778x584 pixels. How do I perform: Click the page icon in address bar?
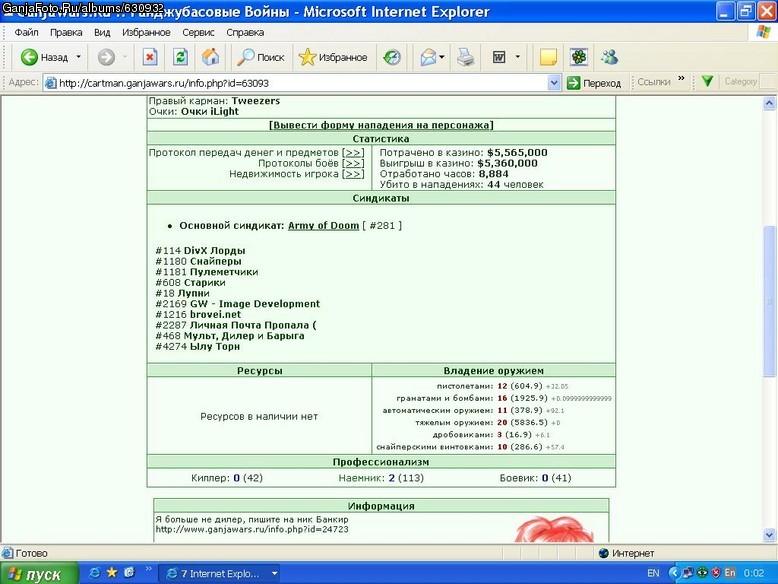pyautogui.click(x=51, y=83)
